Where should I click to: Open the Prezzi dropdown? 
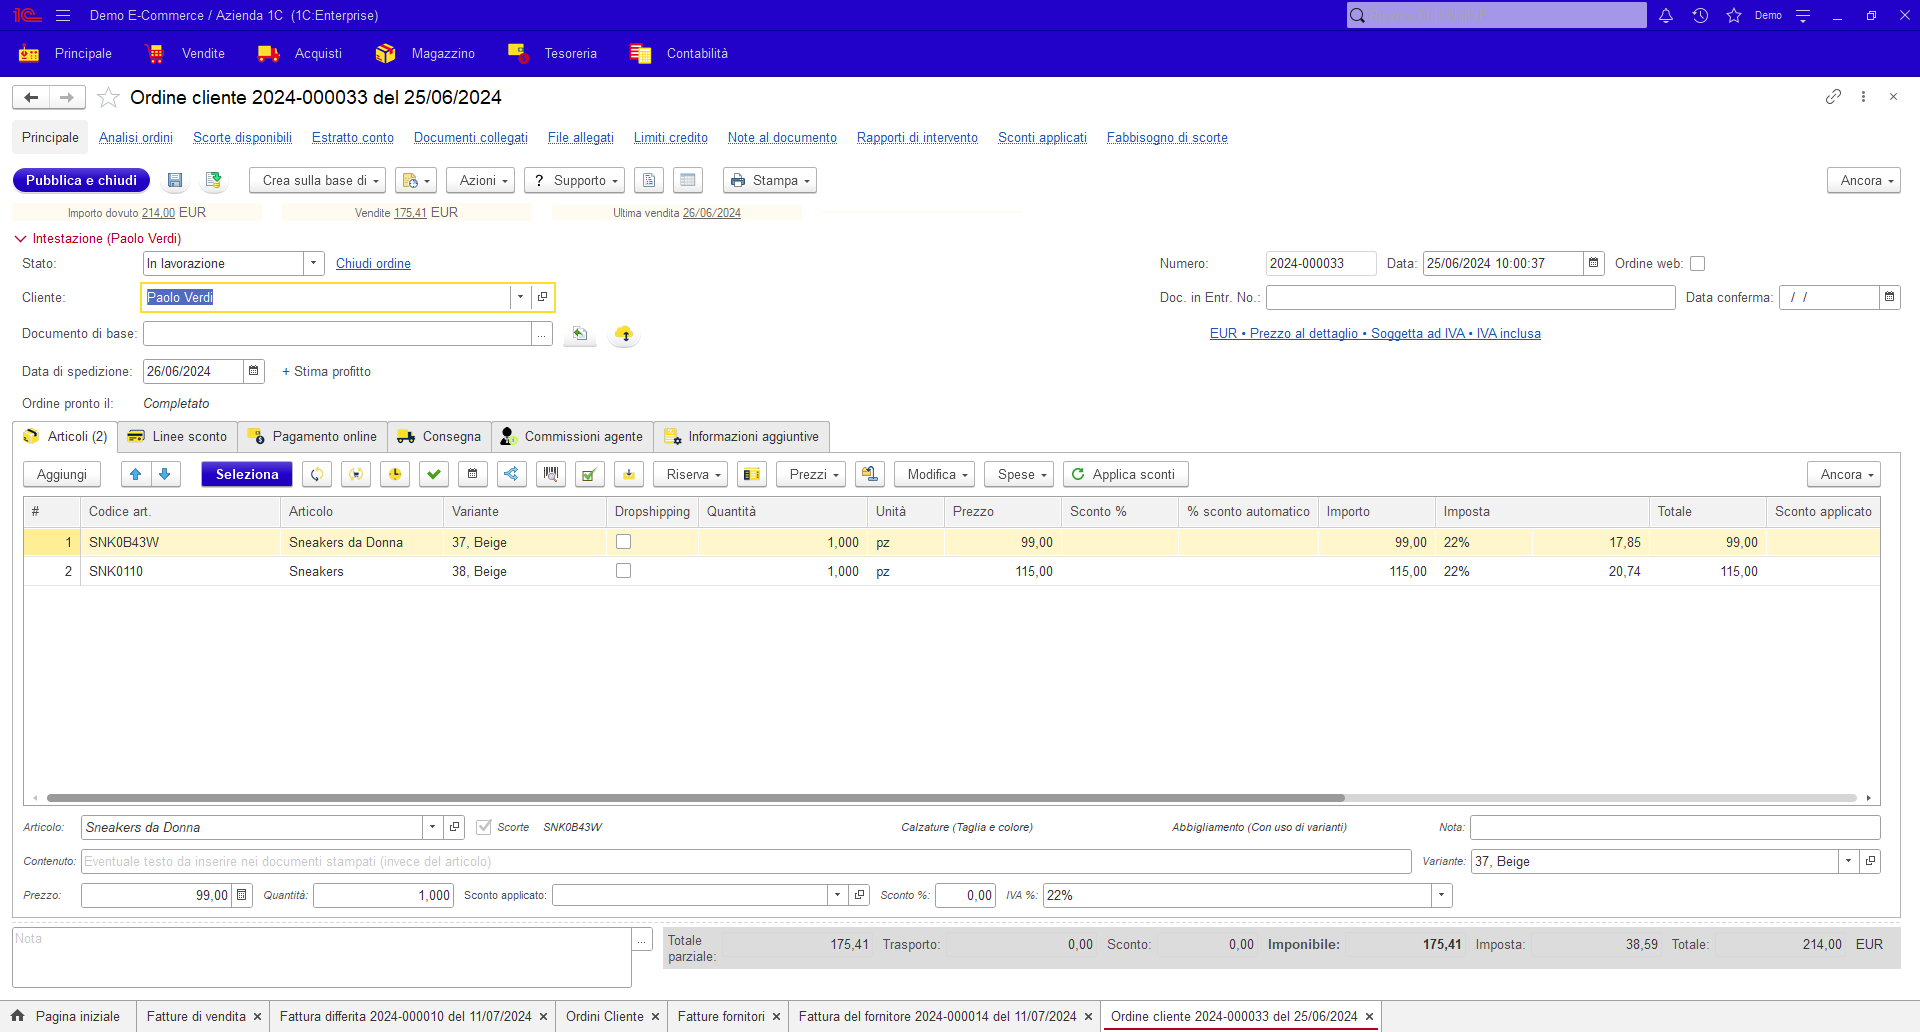811,474
